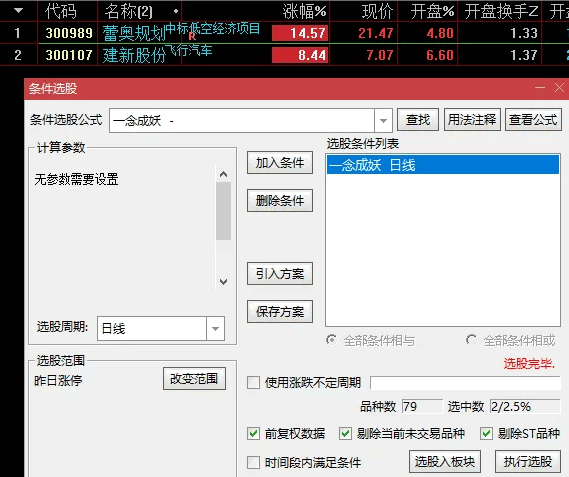Click the 选中数 field 2/2.5%
The width and height of the screenshot is (569, 477).
point(525,406)
